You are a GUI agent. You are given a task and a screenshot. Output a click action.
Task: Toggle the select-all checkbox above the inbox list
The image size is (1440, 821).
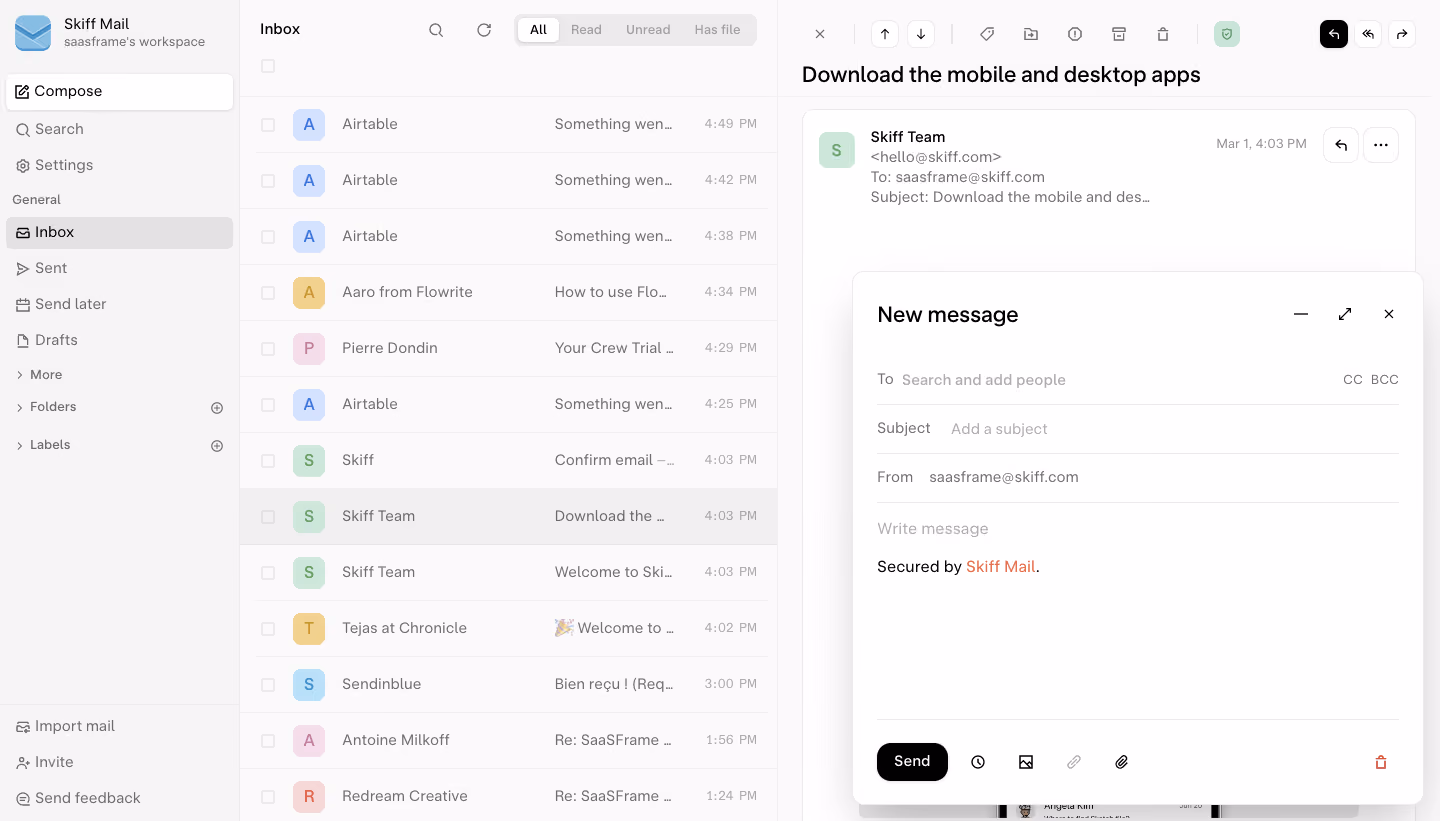tap(268, 66)
